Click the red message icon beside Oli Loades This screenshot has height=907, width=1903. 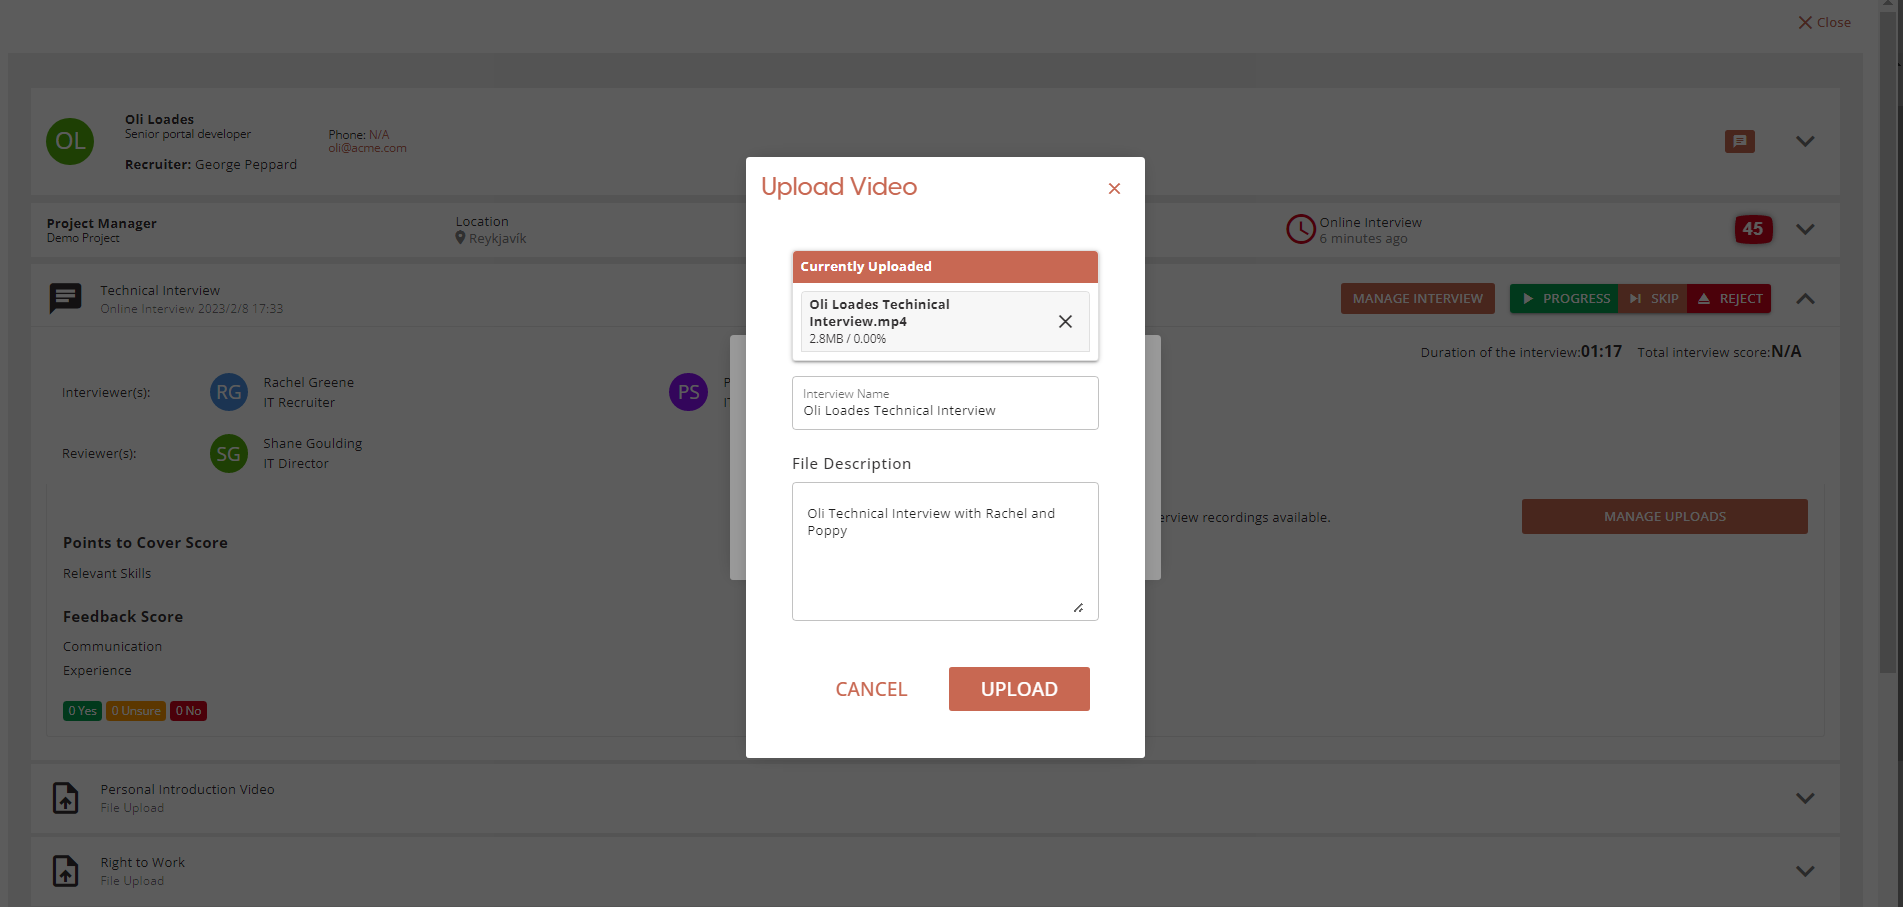coord(1739,142)
